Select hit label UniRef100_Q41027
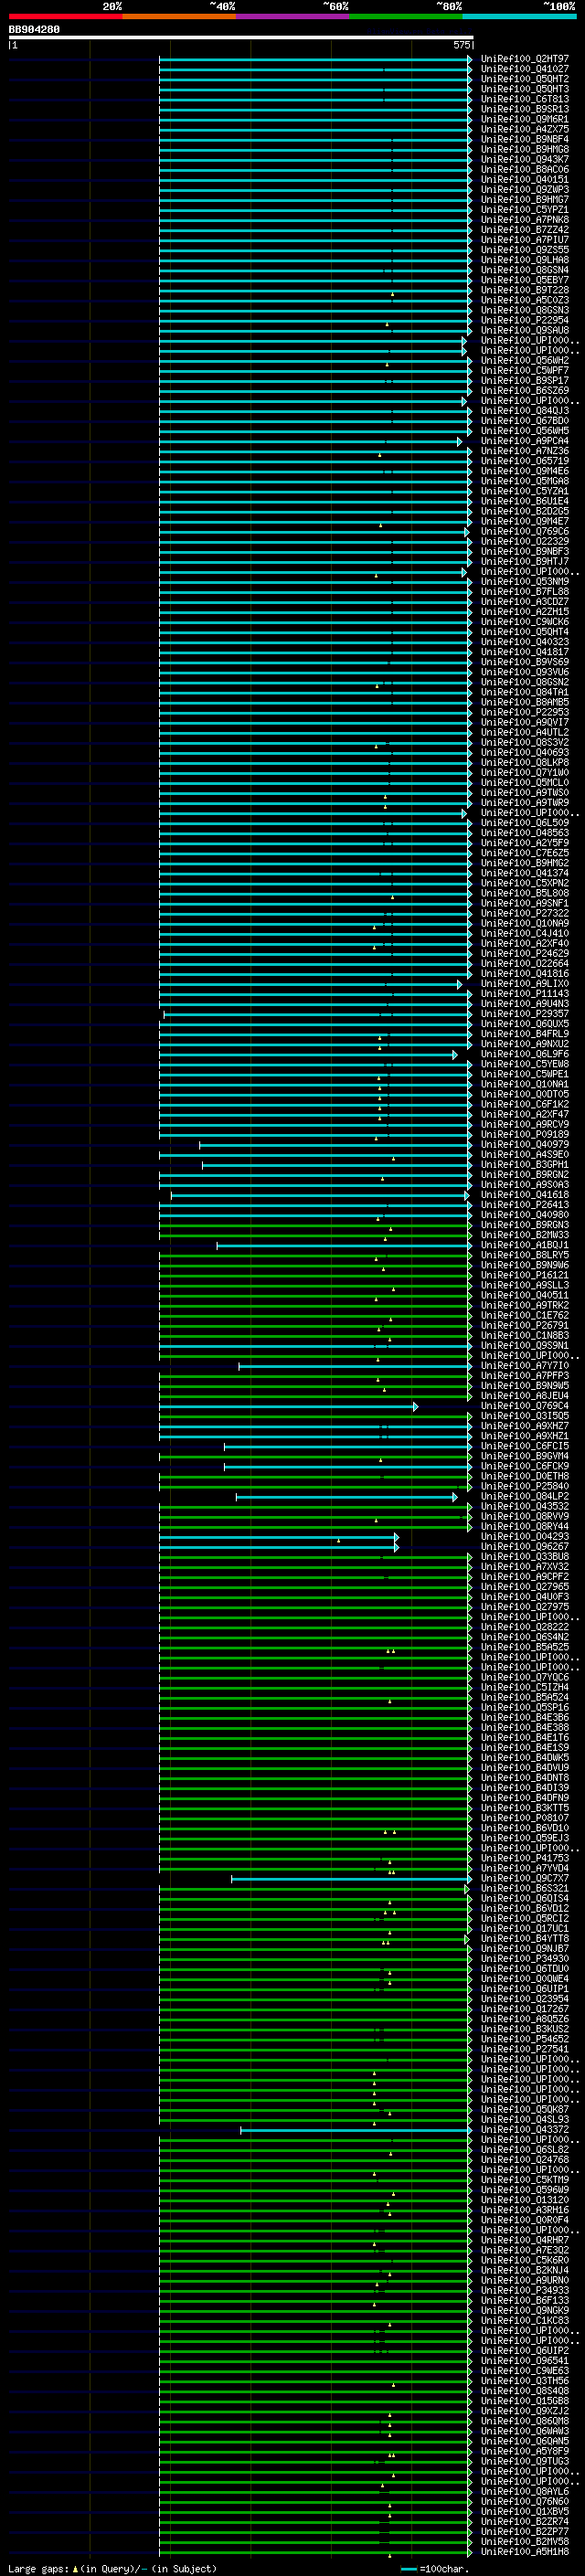Screen dimensions: 585x2576 pyautogui.click(x=525, y=69)
